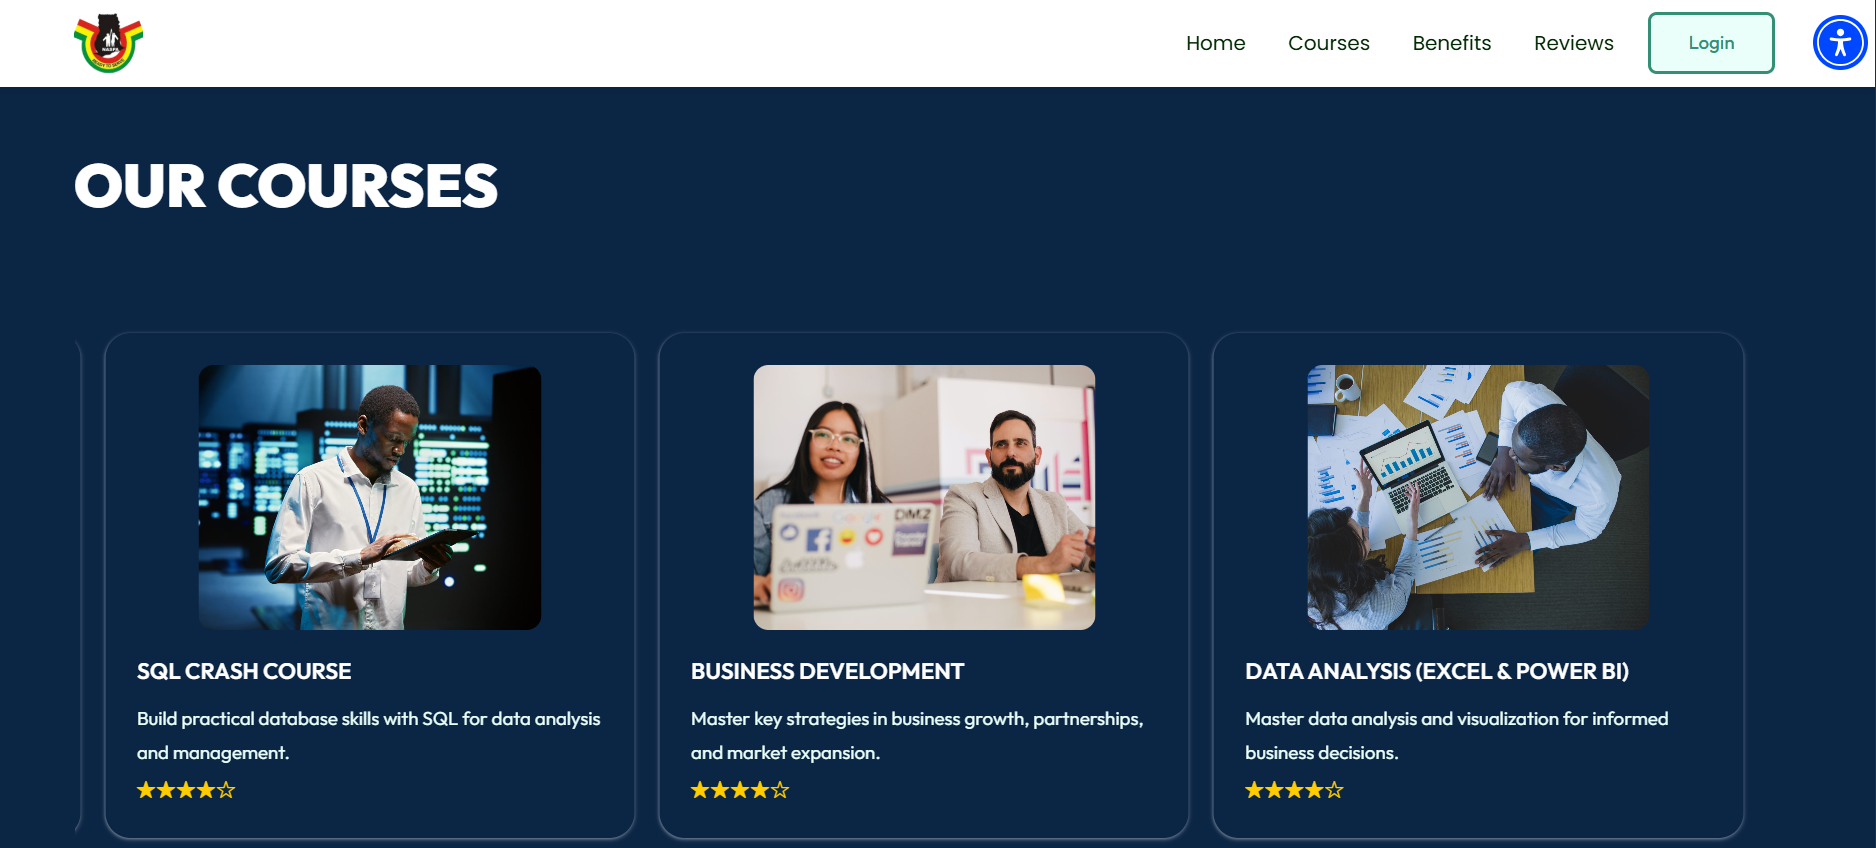Select the Benefits navigation link
The image size is (1876, 848).
(x=1451, y=43)
